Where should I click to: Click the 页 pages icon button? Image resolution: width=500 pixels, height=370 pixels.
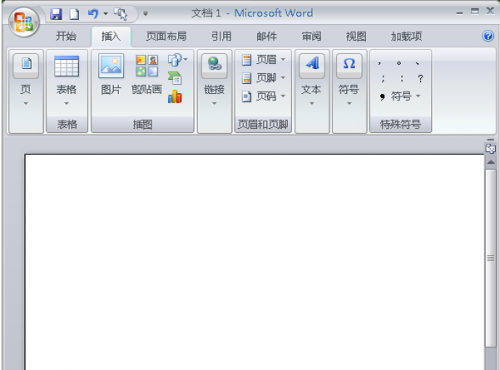(26, 66)
